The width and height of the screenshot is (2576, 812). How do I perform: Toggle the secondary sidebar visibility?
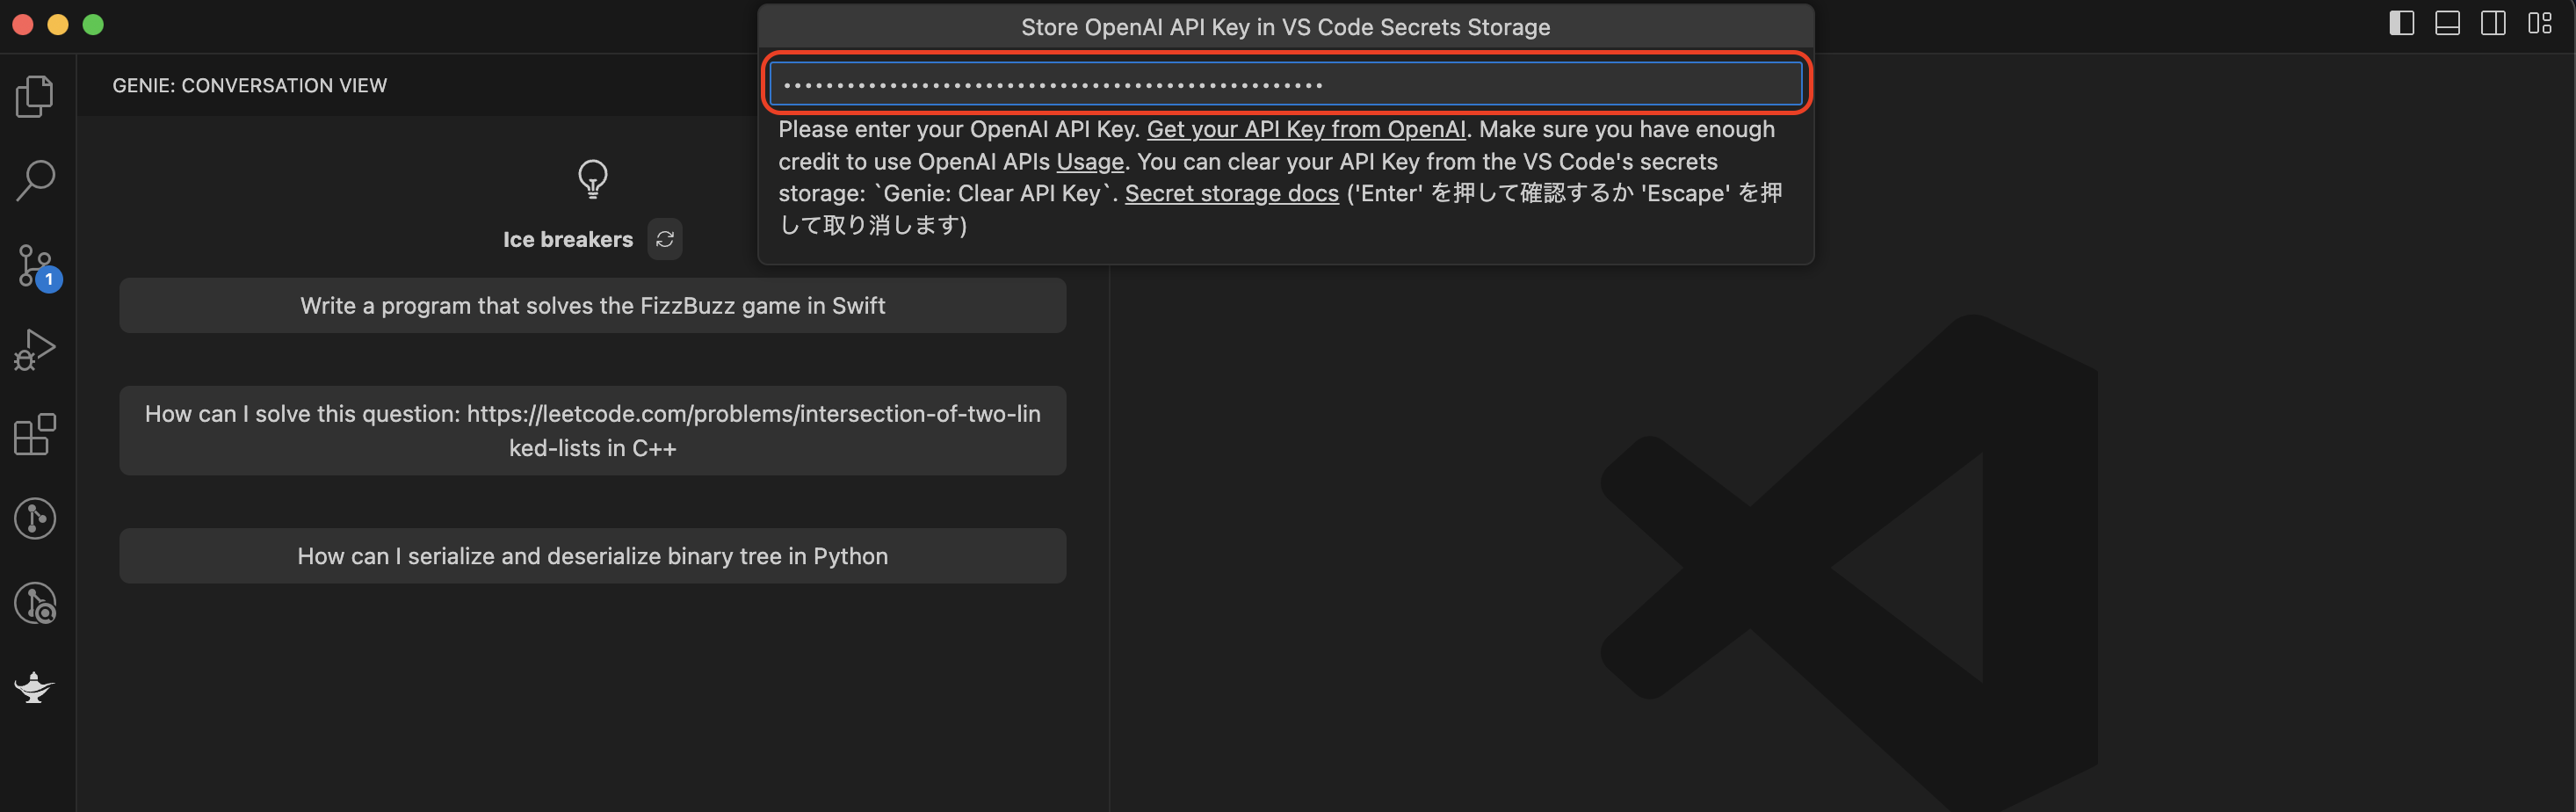tap(2494, 23)
